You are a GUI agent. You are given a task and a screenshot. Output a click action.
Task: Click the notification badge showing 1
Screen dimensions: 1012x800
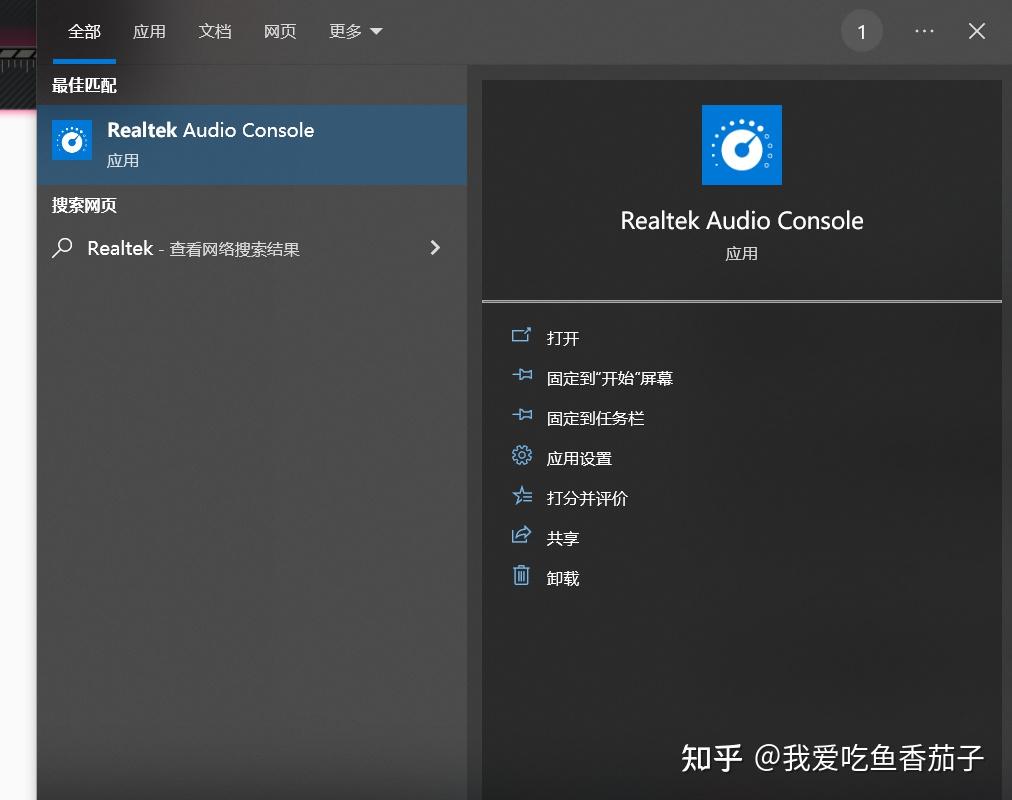tap(862, 31)
